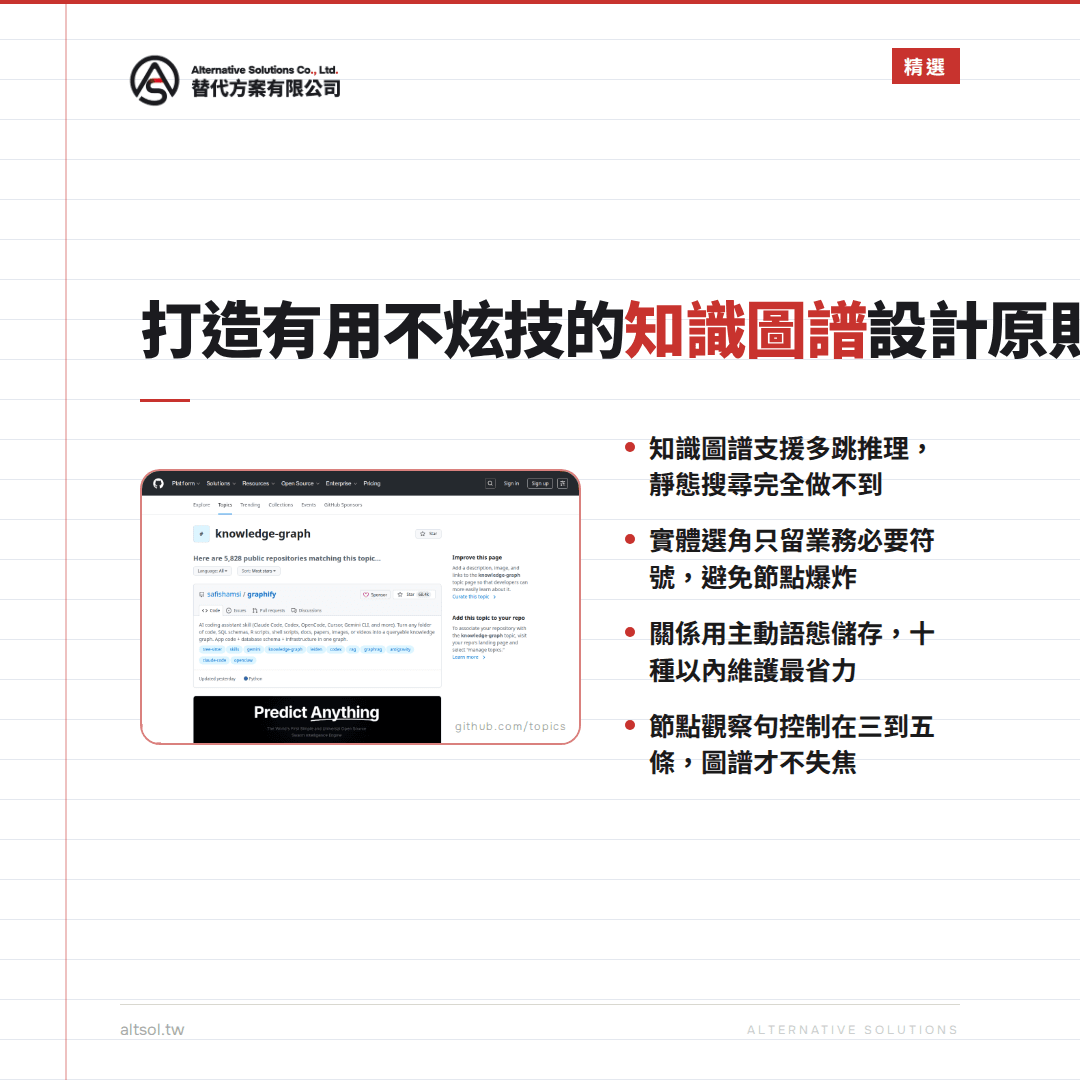
Task: Click the github.com/topics caption
Action: coord(510,727)
